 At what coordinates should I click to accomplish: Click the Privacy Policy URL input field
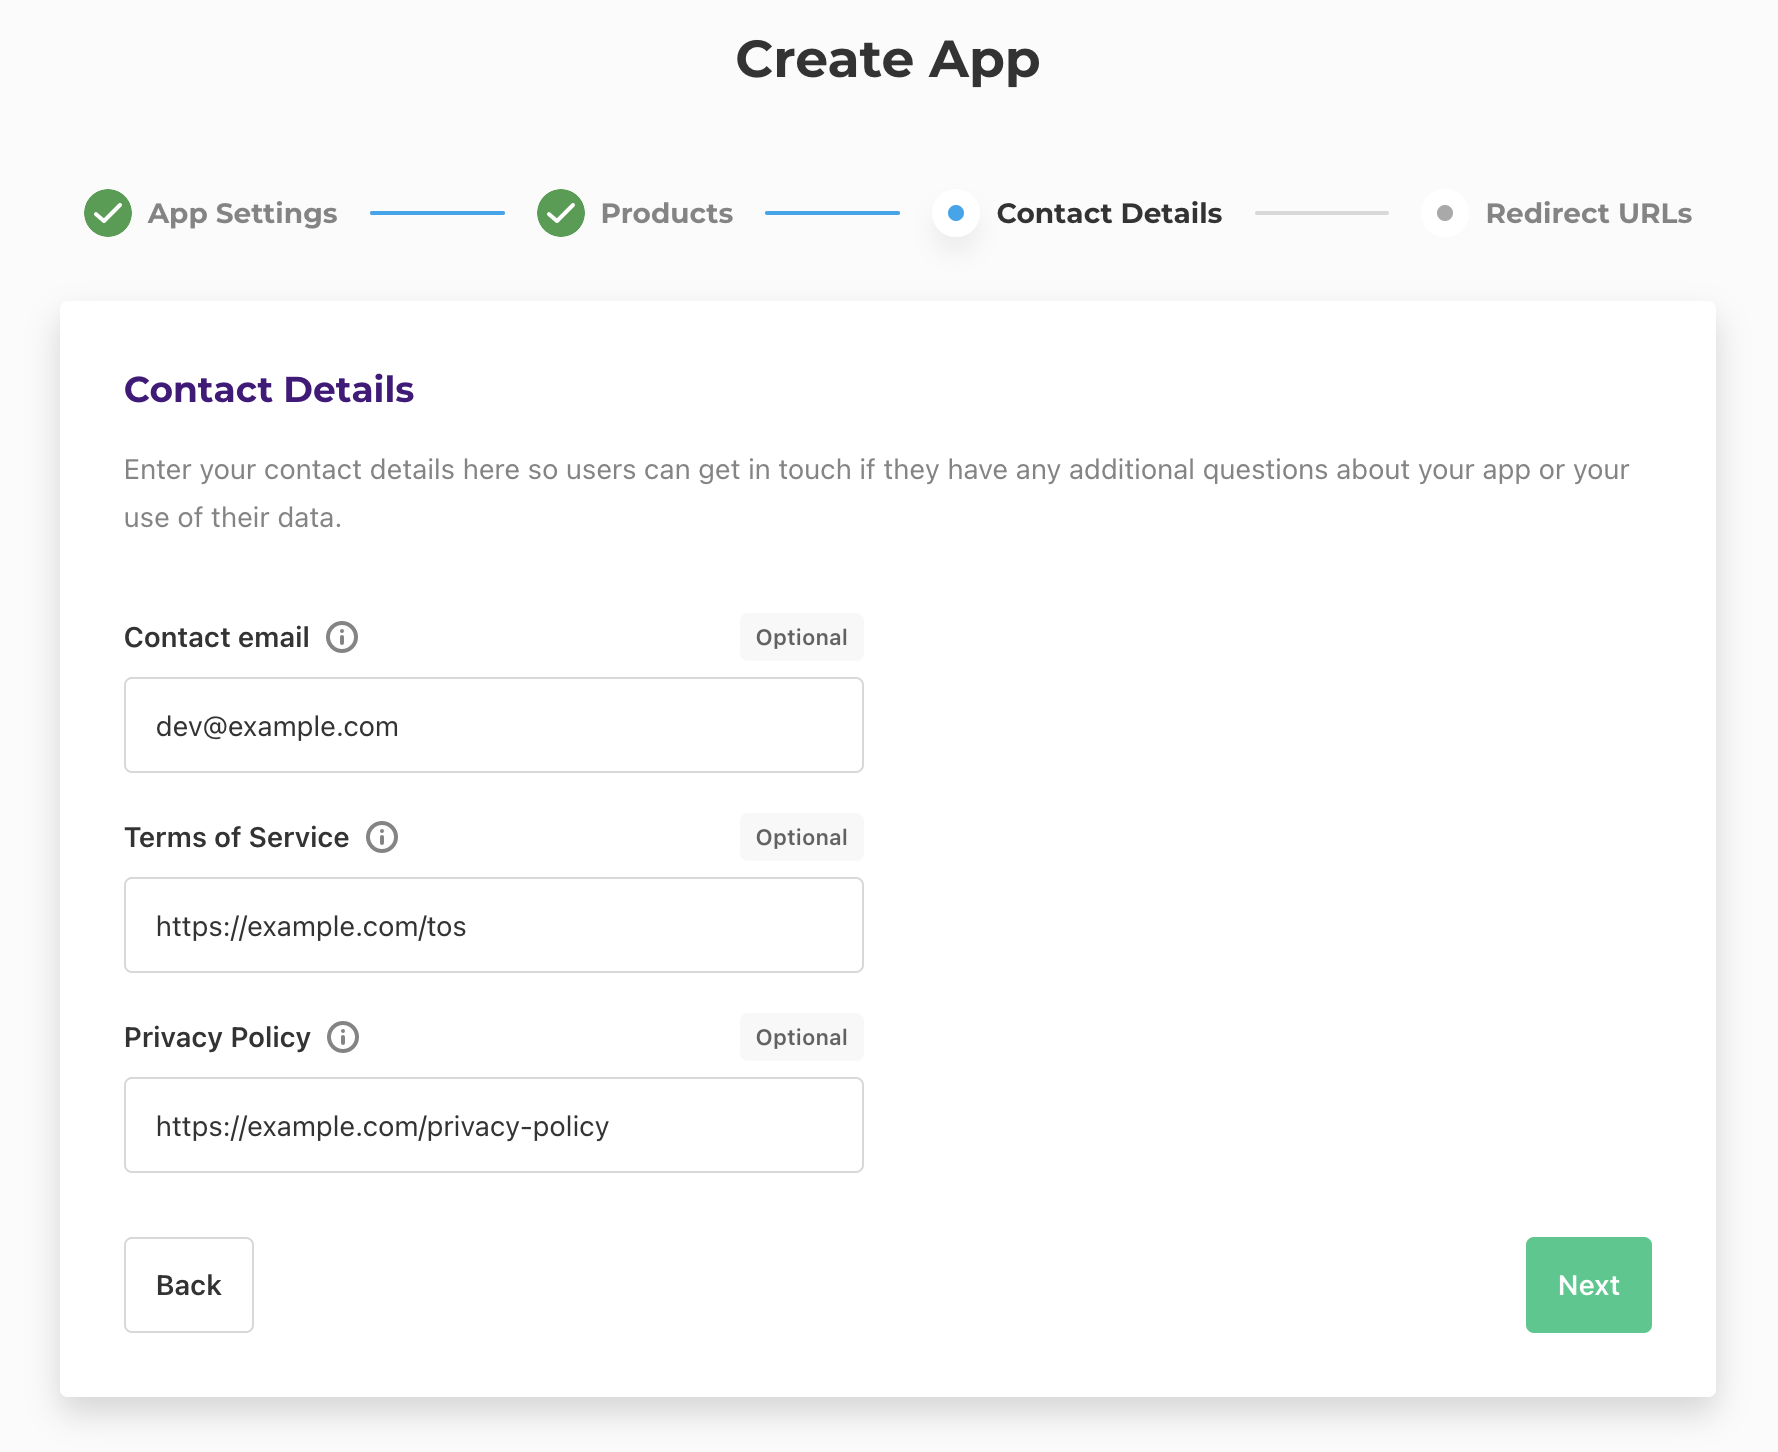click(x=494, y=1125)
